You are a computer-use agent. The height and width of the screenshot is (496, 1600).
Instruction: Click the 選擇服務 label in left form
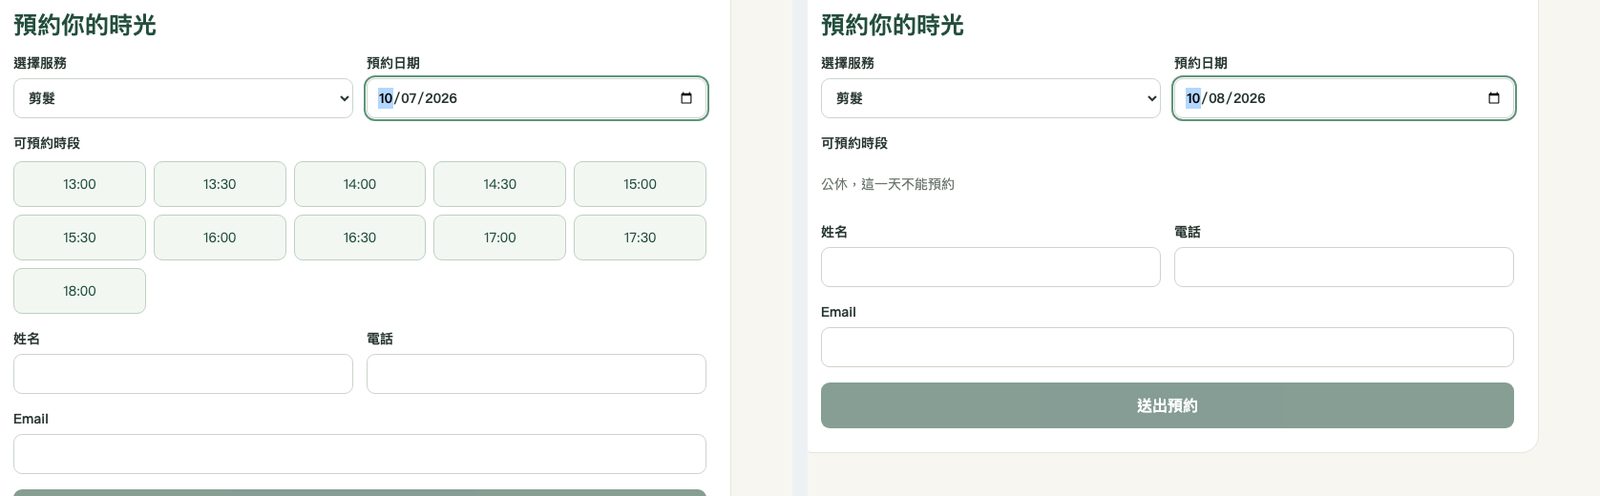pyautogui.click(x=40, y=63)
